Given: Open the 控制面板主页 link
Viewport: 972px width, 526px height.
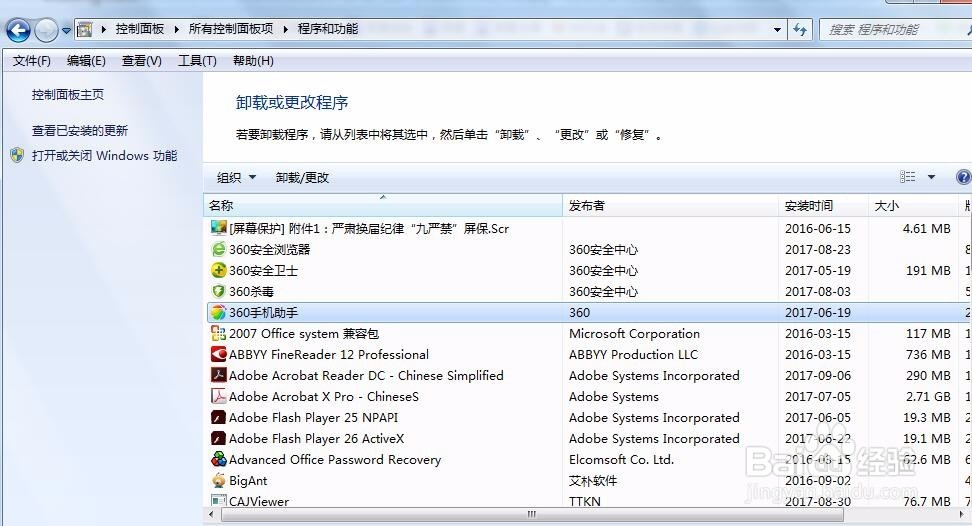Looking at the screenshot, I should 68,95.
